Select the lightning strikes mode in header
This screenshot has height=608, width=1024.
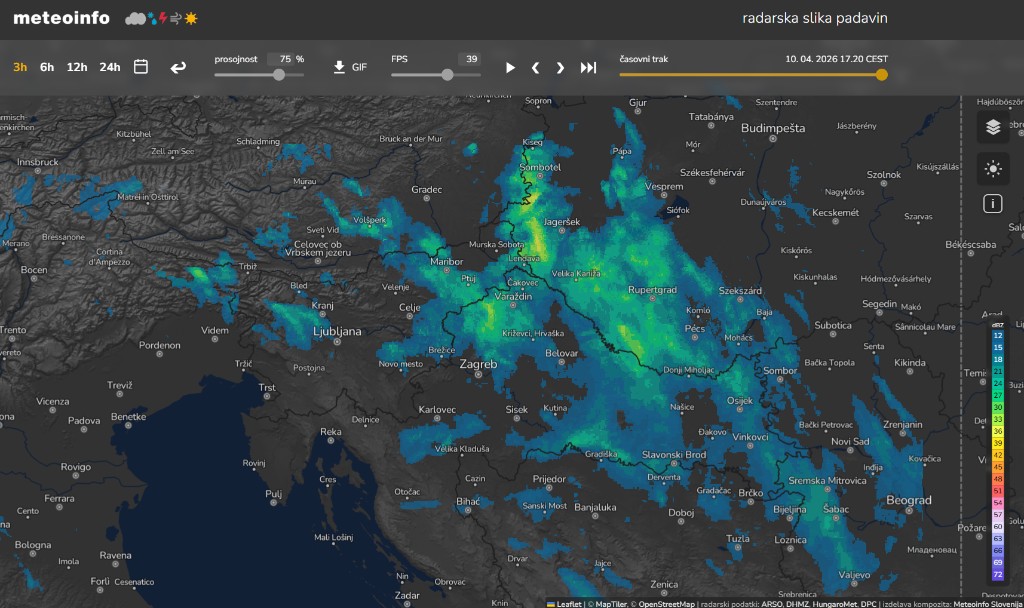coord(163,18)
